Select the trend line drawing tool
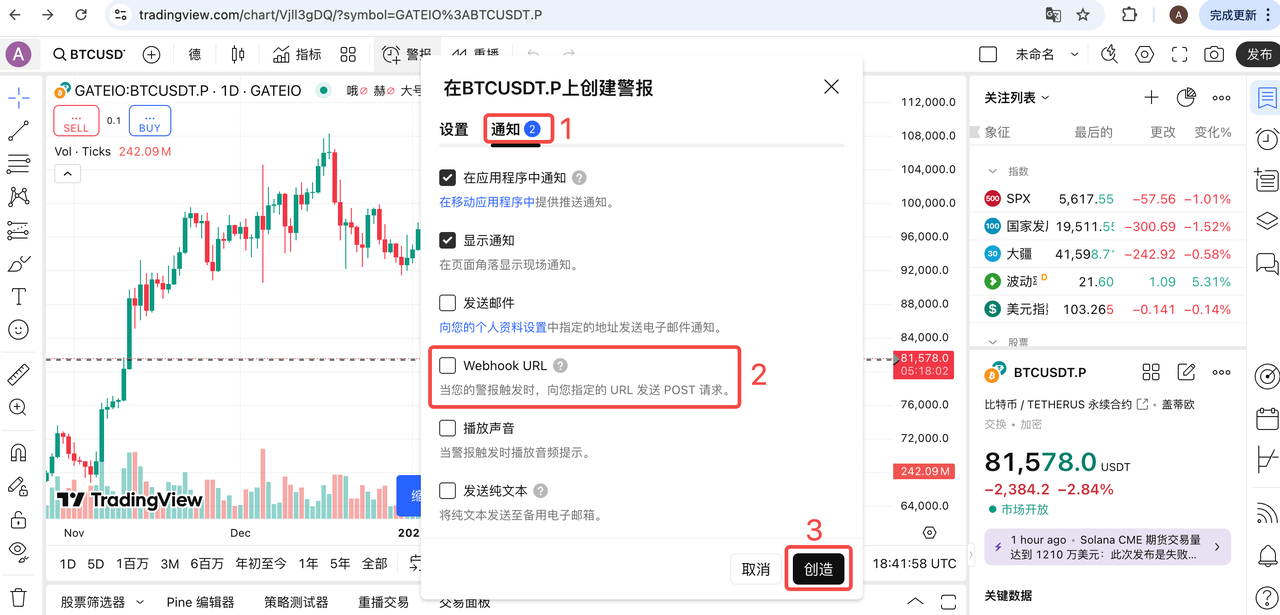This screenshot has height=615, width=1280. click(19, 131)
